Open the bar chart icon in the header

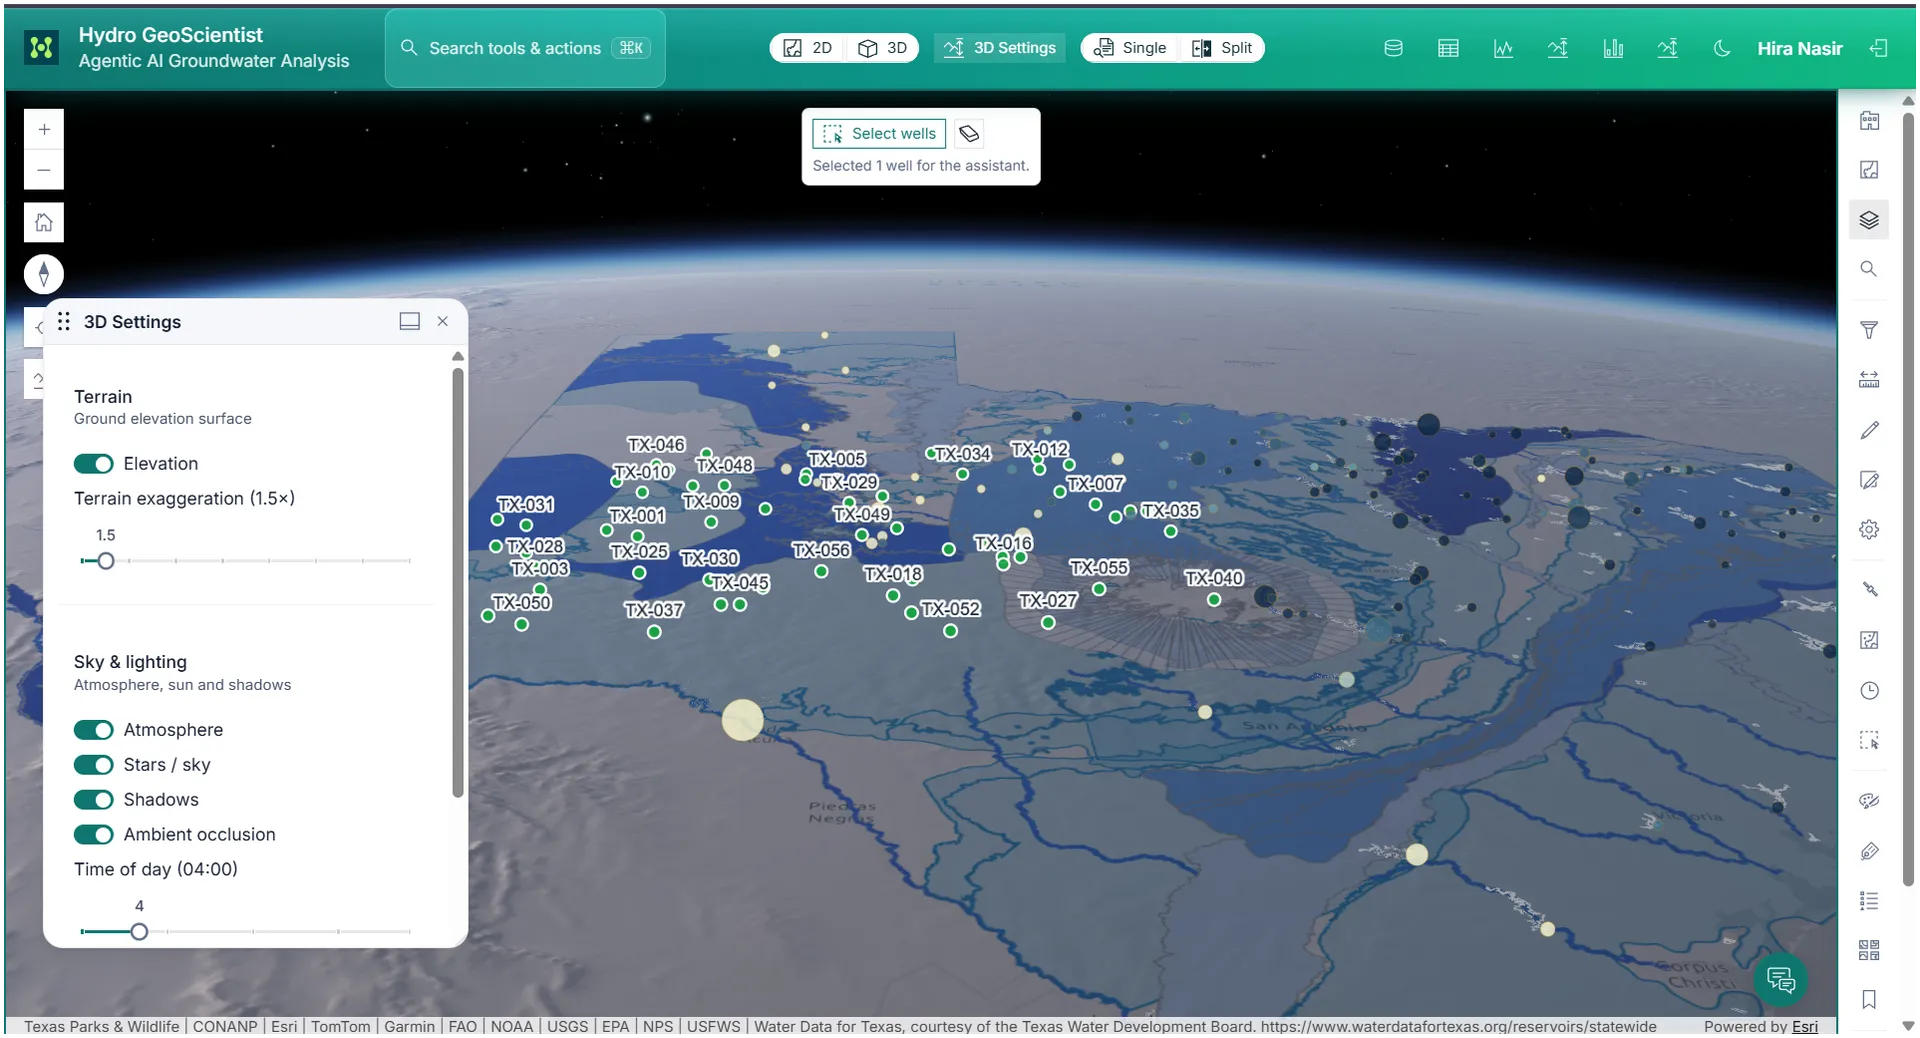coord(1613,48)
